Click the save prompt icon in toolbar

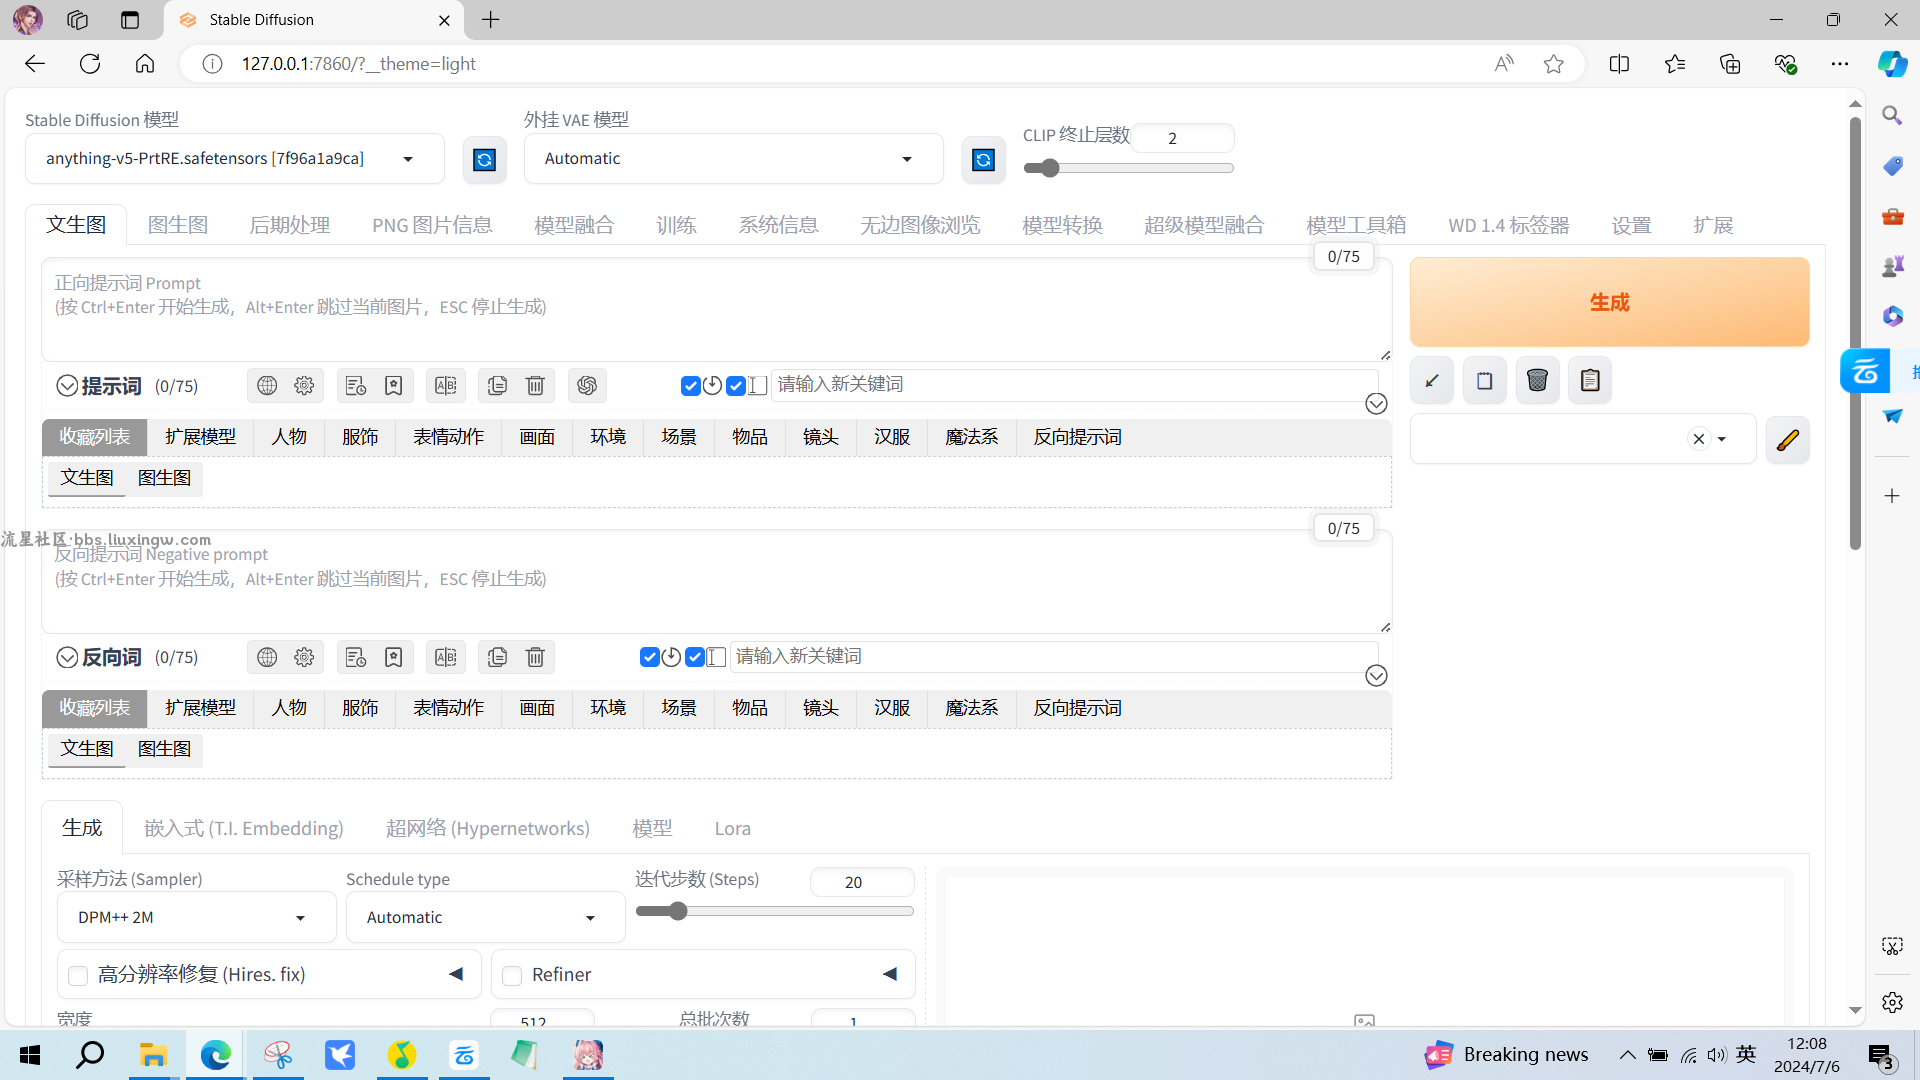click(393, 384)
